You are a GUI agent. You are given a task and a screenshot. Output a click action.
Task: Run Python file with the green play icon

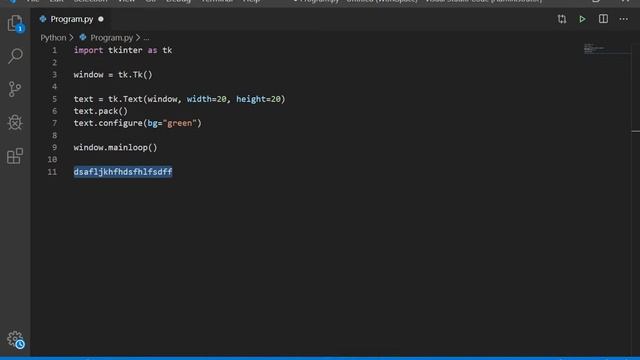pyautogui.click(x=582, y=19)
